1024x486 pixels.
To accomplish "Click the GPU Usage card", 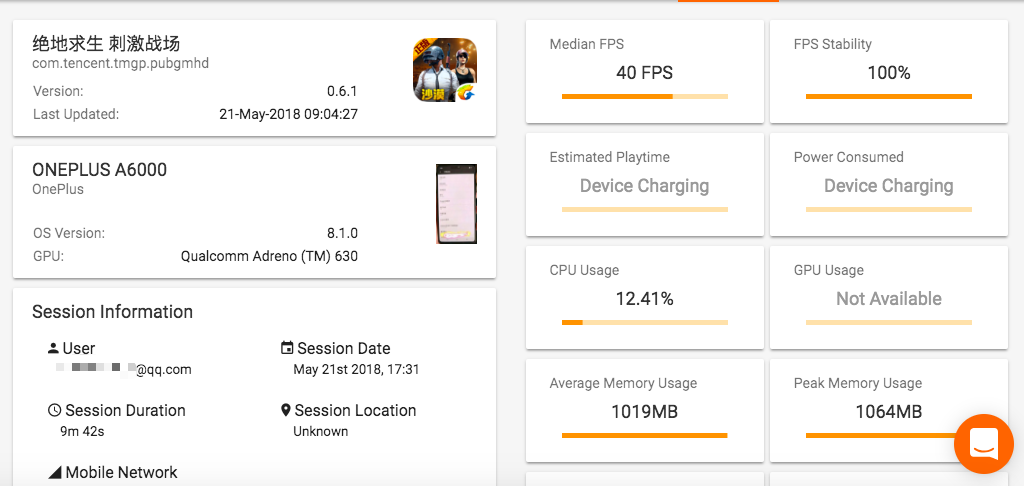I will click(x=888, y=296).
